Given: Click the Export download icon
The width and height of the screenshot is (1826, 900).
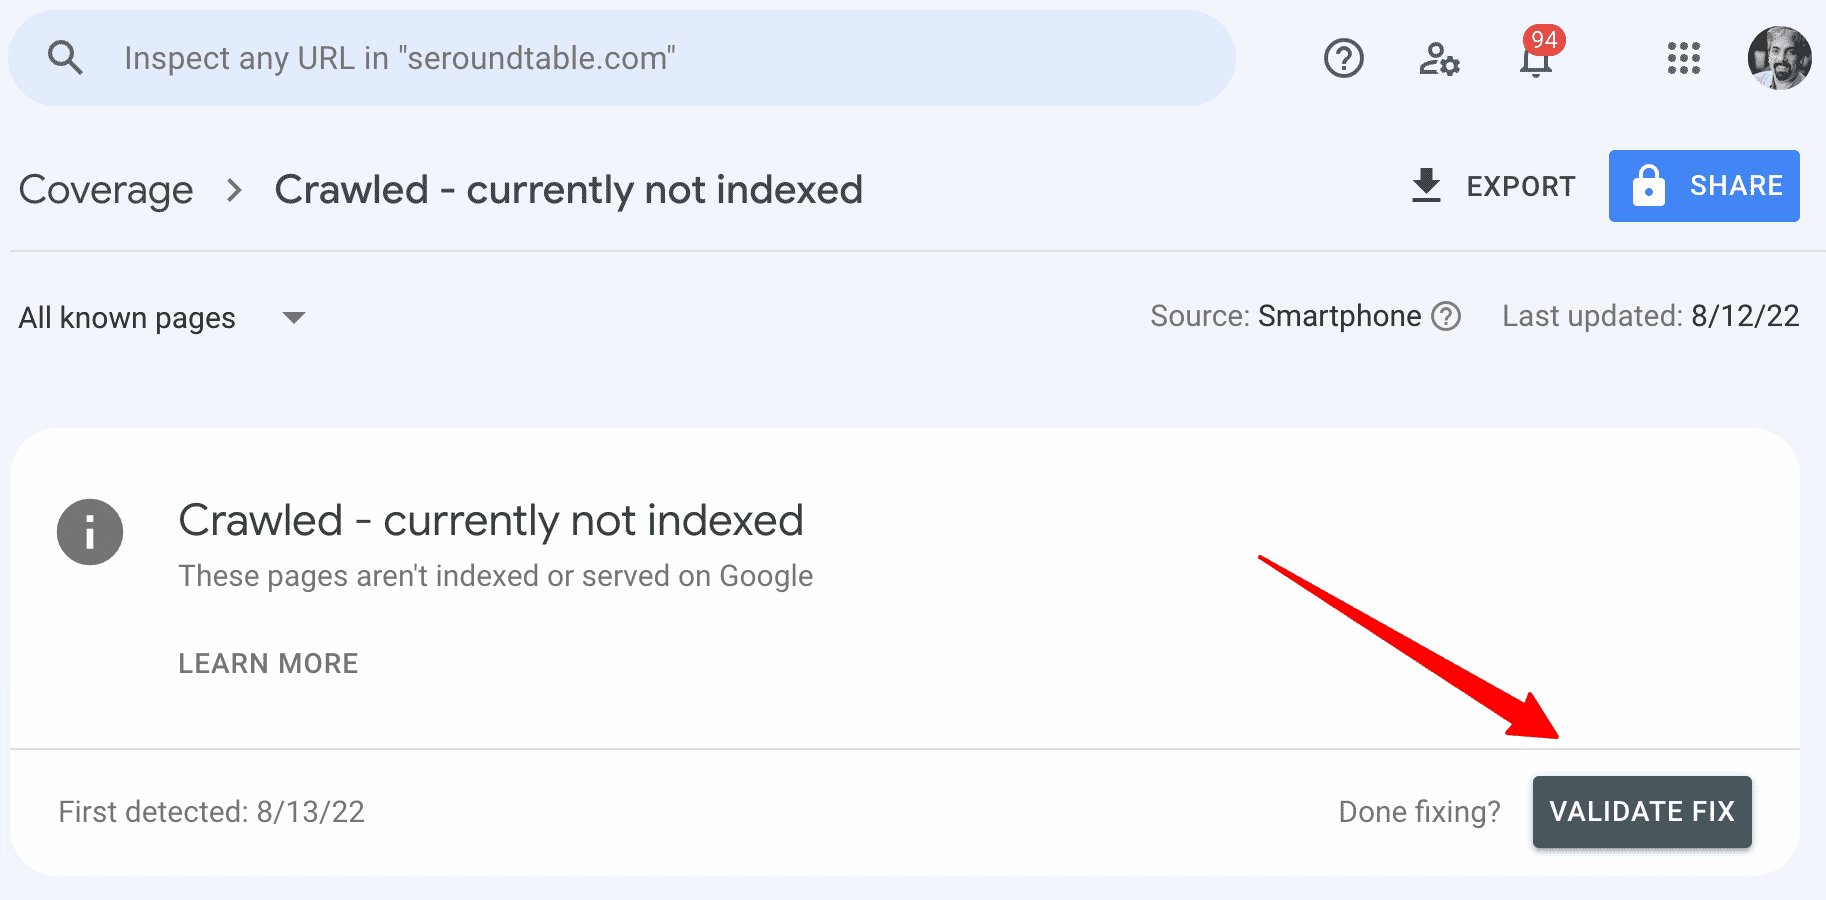Looking at the screenshot, I should (x=1426, y=186).
